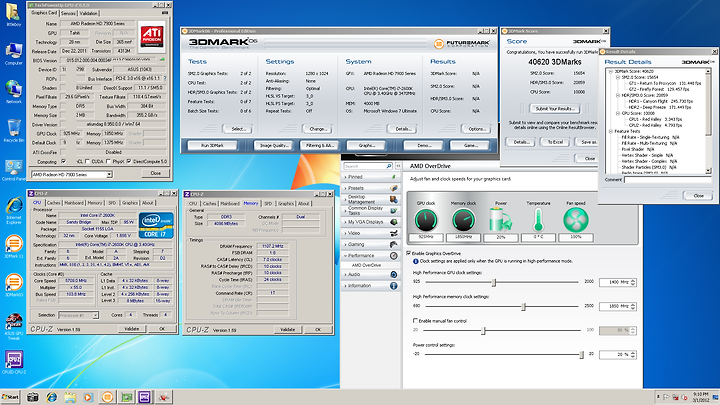Collapse the CPU Score tree node
The height and width of the screenshot is (405, 720).
tap(618, 113)
